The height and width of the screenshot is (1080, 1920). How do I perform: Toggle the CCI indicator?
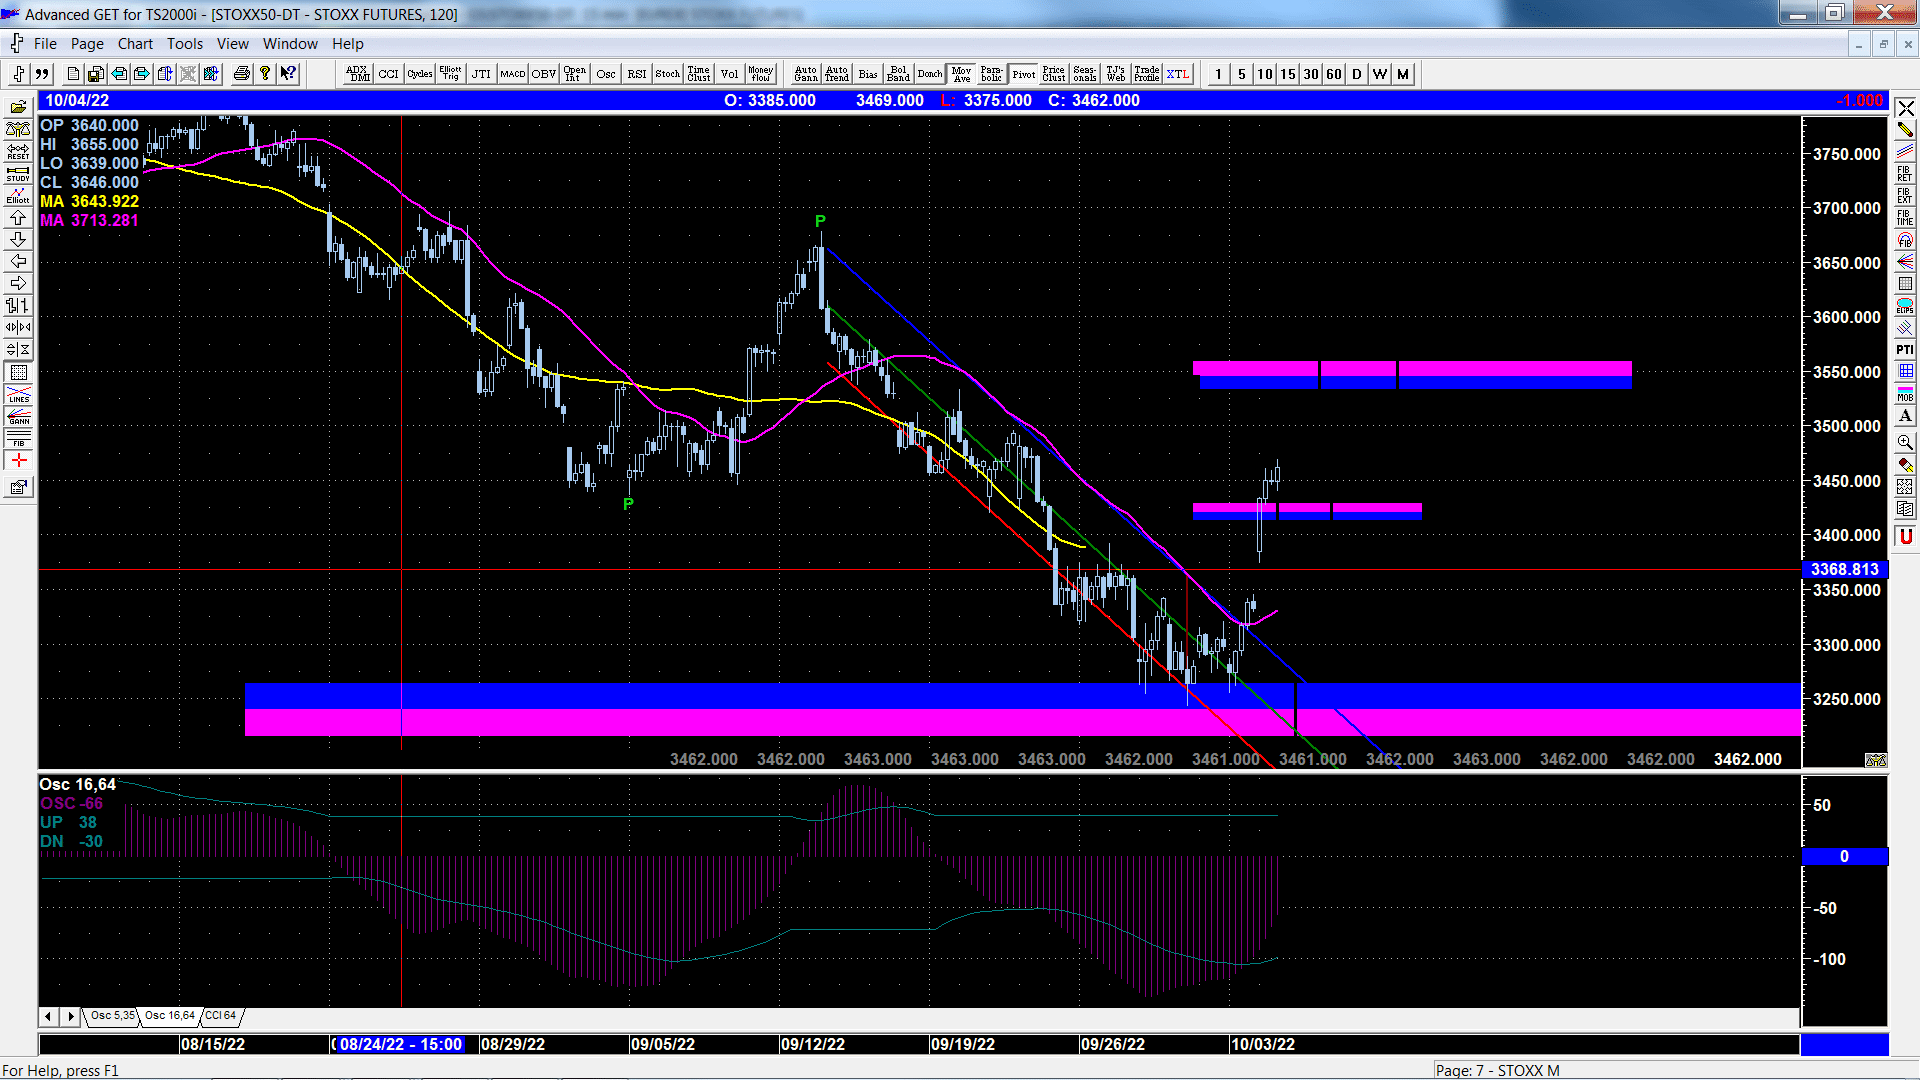click(388, 74)
